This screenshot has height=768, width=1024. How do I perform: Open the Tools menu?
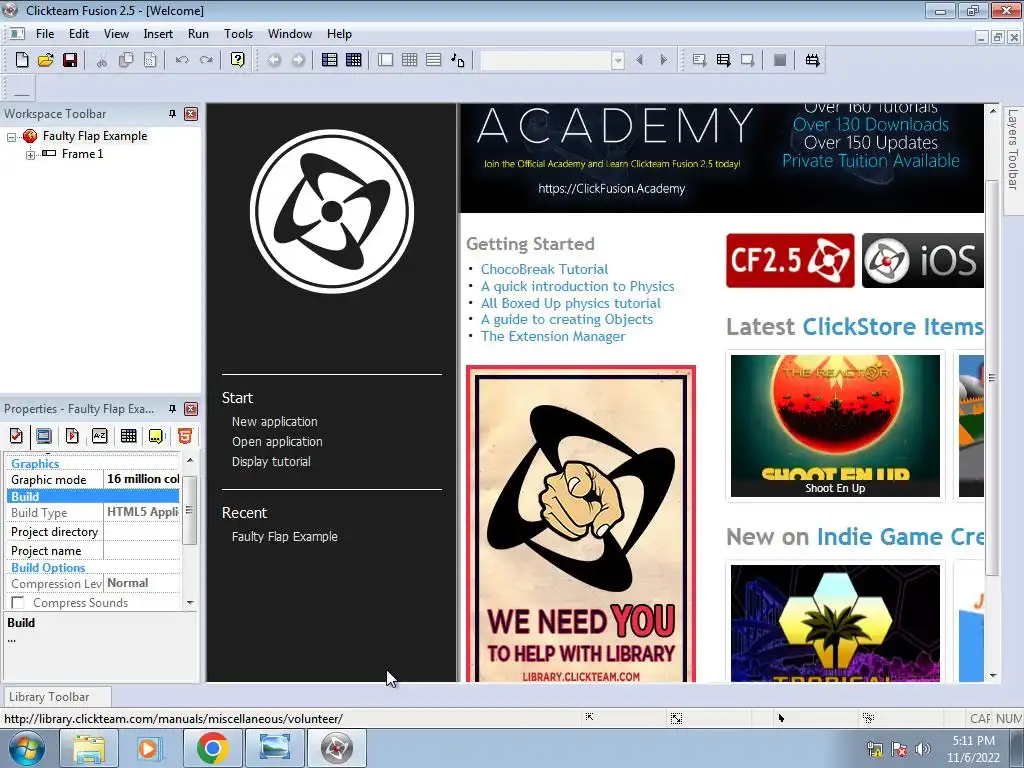pos(238,34)
